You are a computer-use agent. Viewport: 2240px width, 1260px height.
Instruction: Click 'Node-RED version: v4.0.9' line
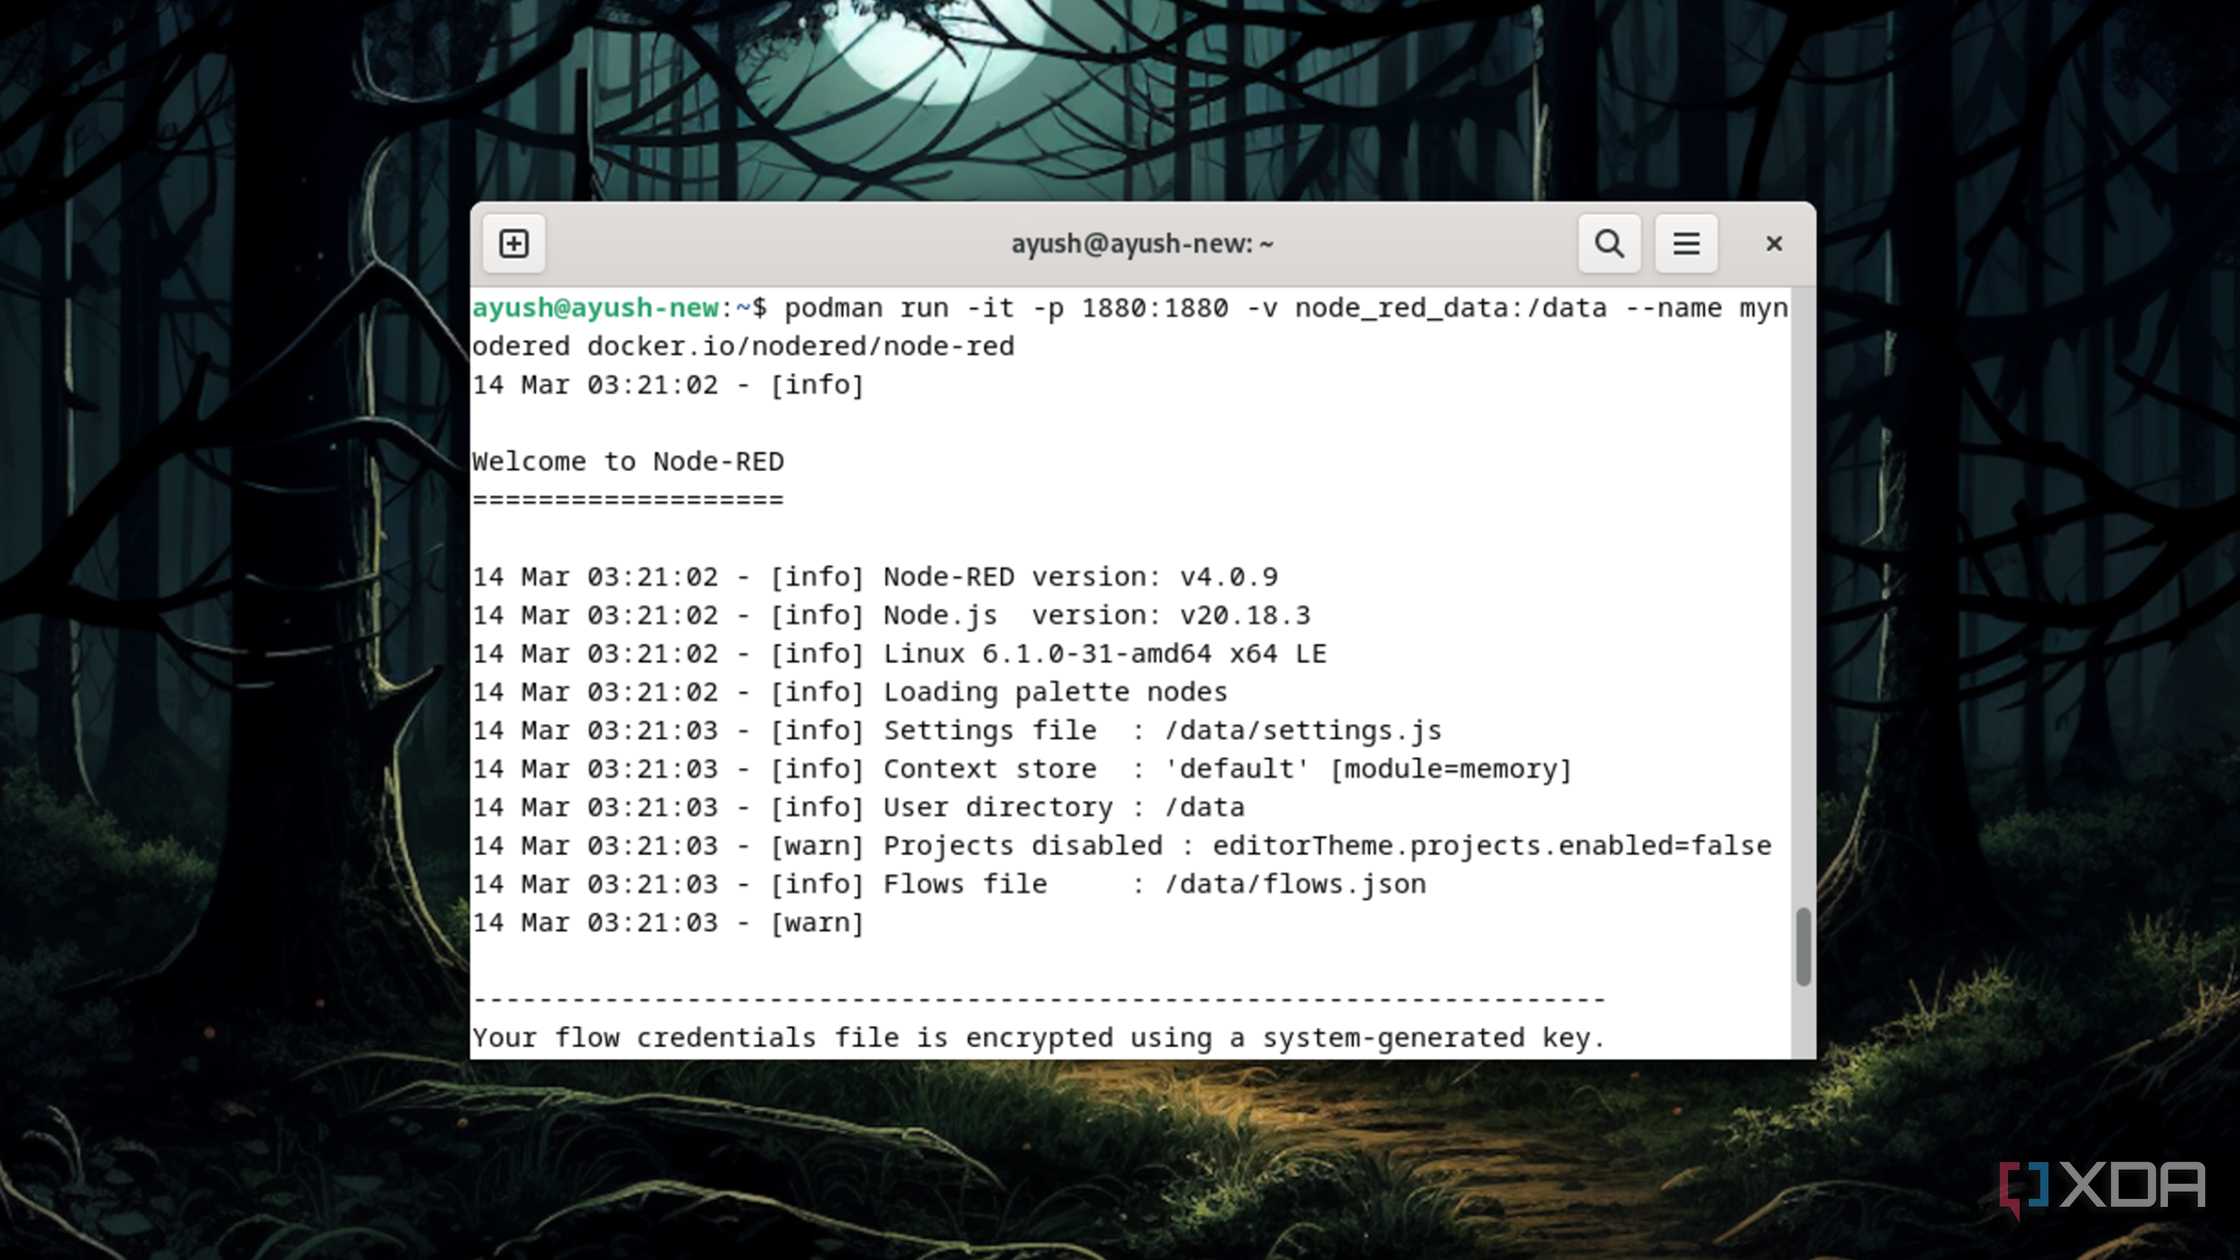(1080, 577)
